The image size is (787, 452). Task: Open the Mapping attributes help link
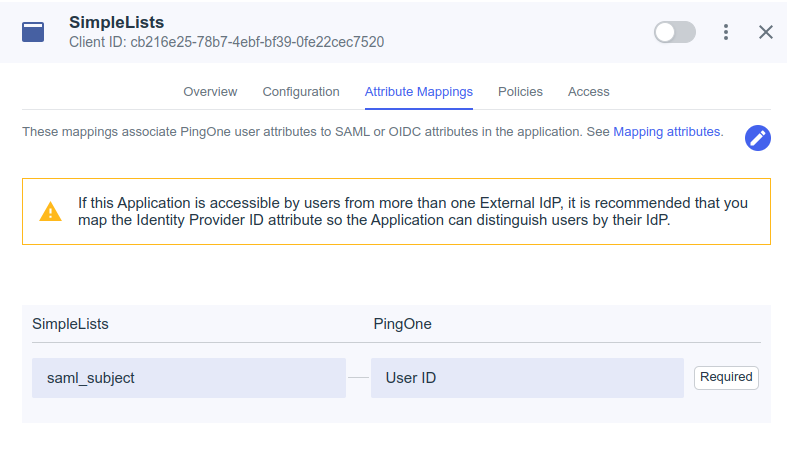(667, 132)
